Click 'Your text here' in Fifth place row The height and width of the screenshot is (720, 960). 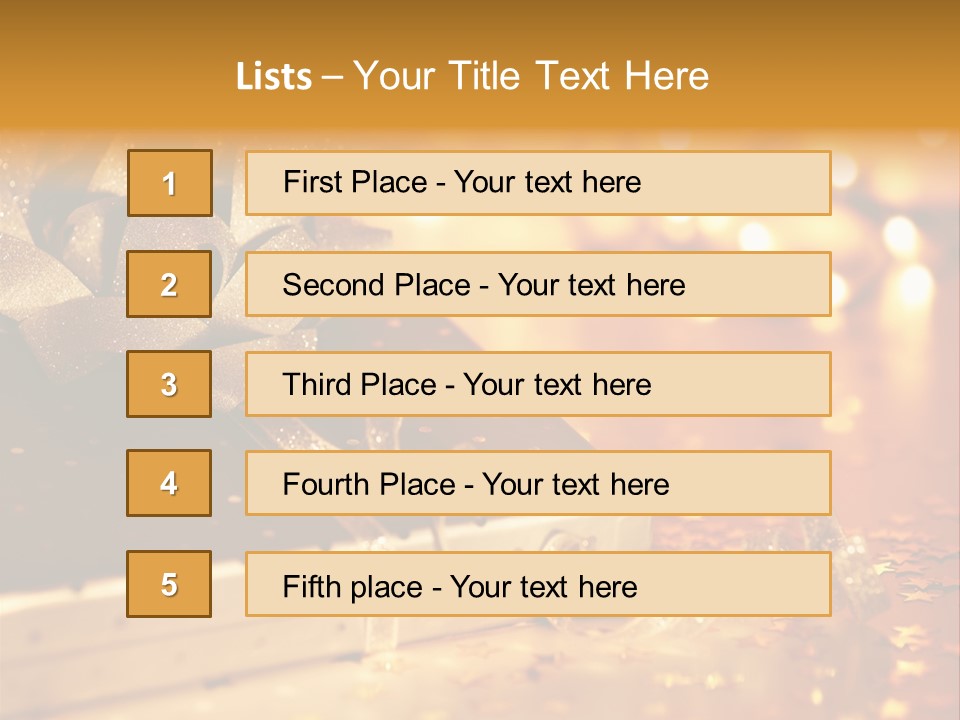click(x=543, y=586)
